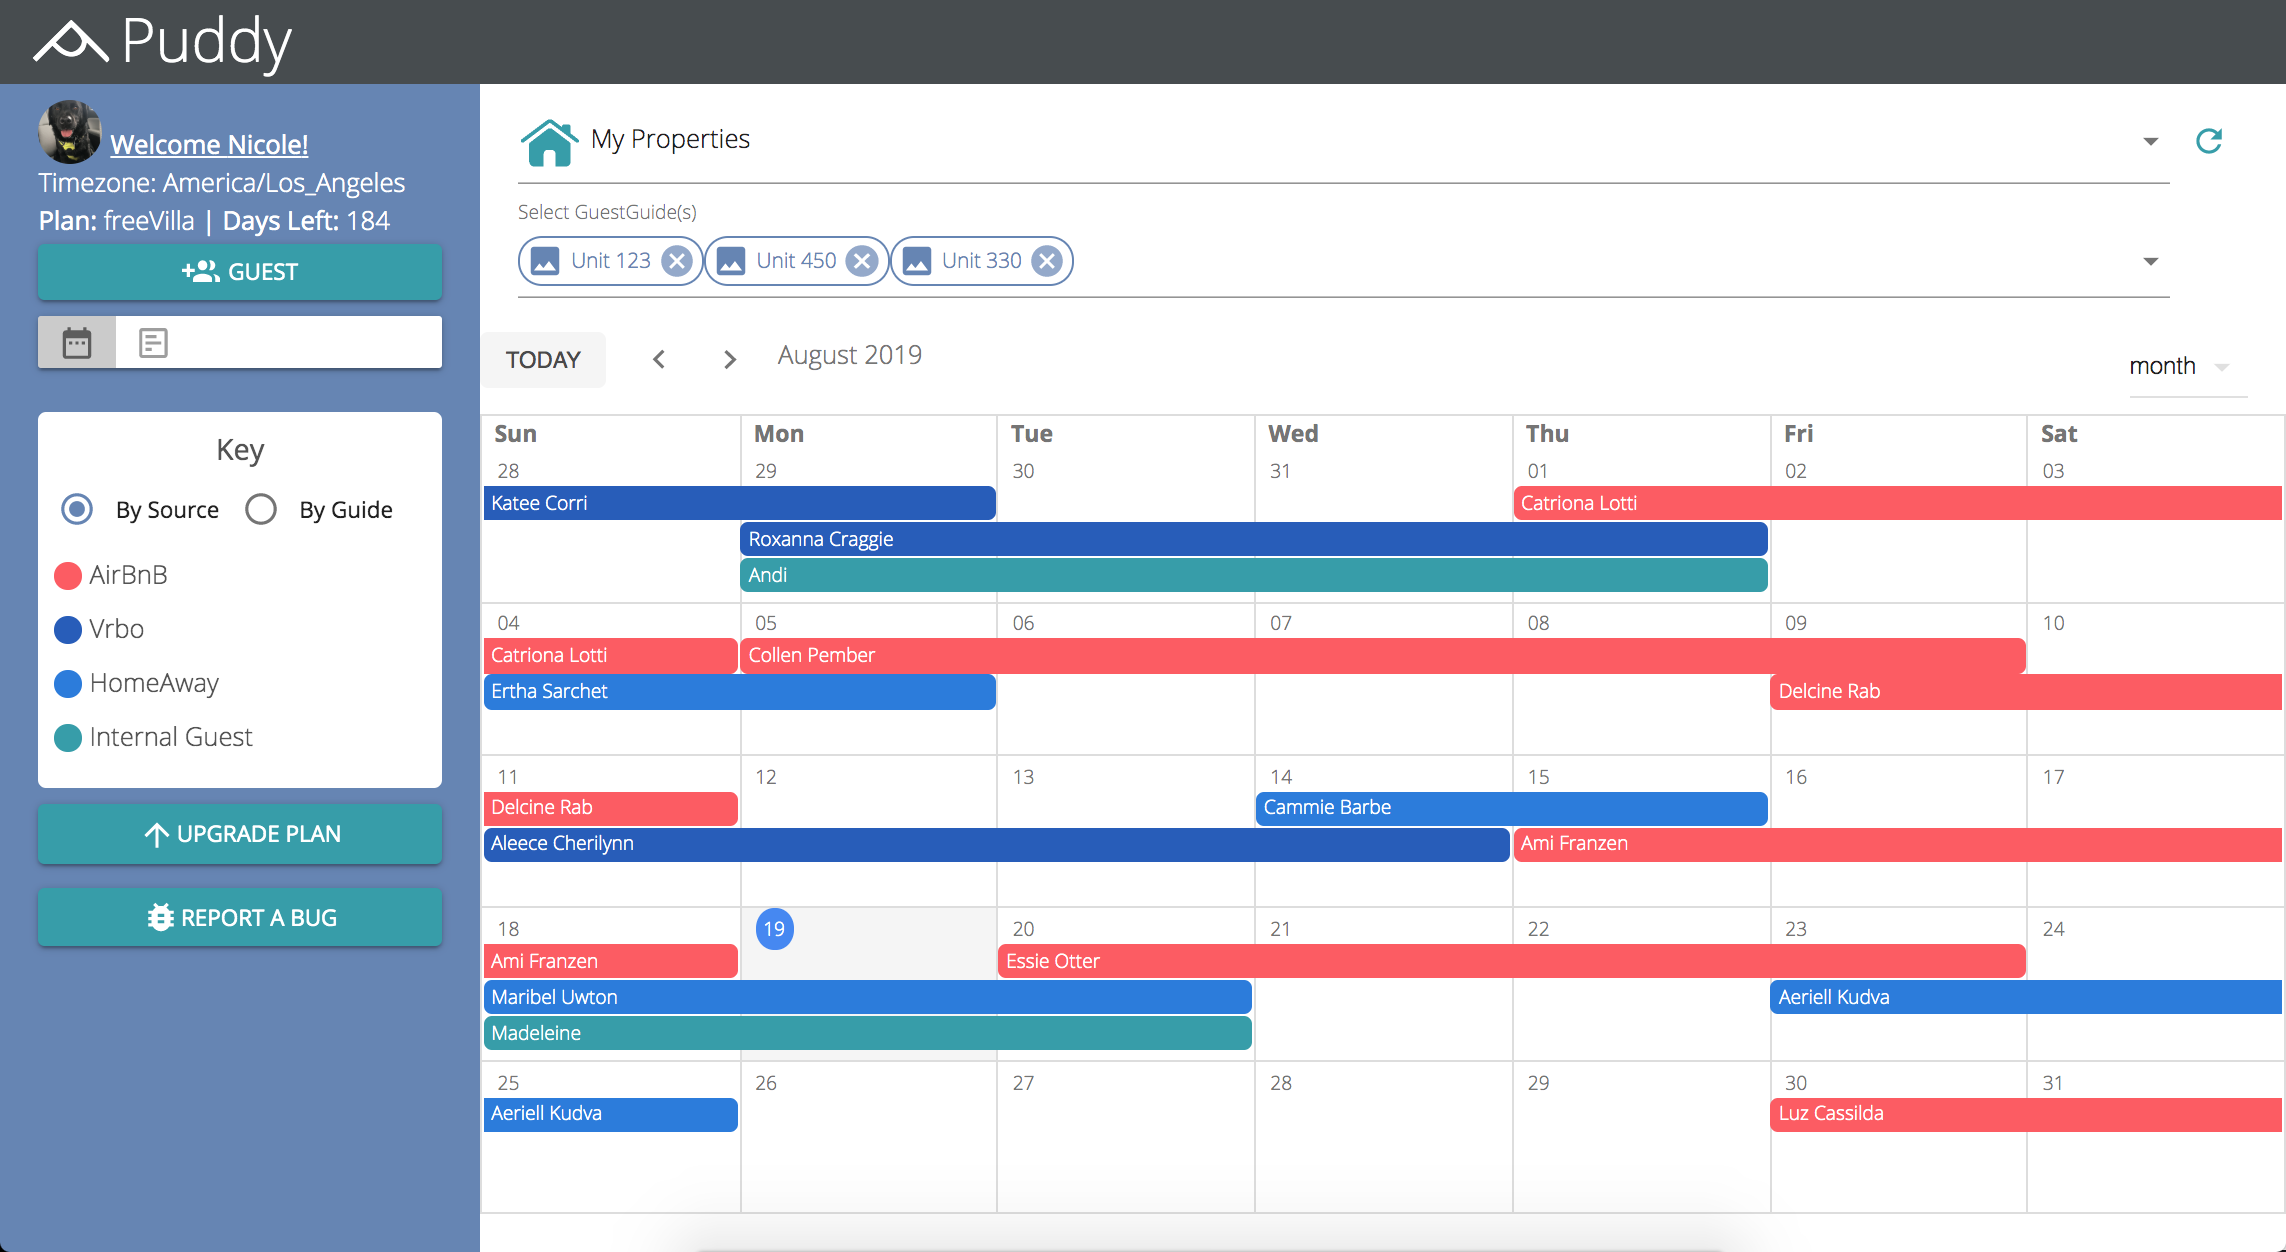
Task: Go to previous month with left chevron
Action: pos(659,359)
